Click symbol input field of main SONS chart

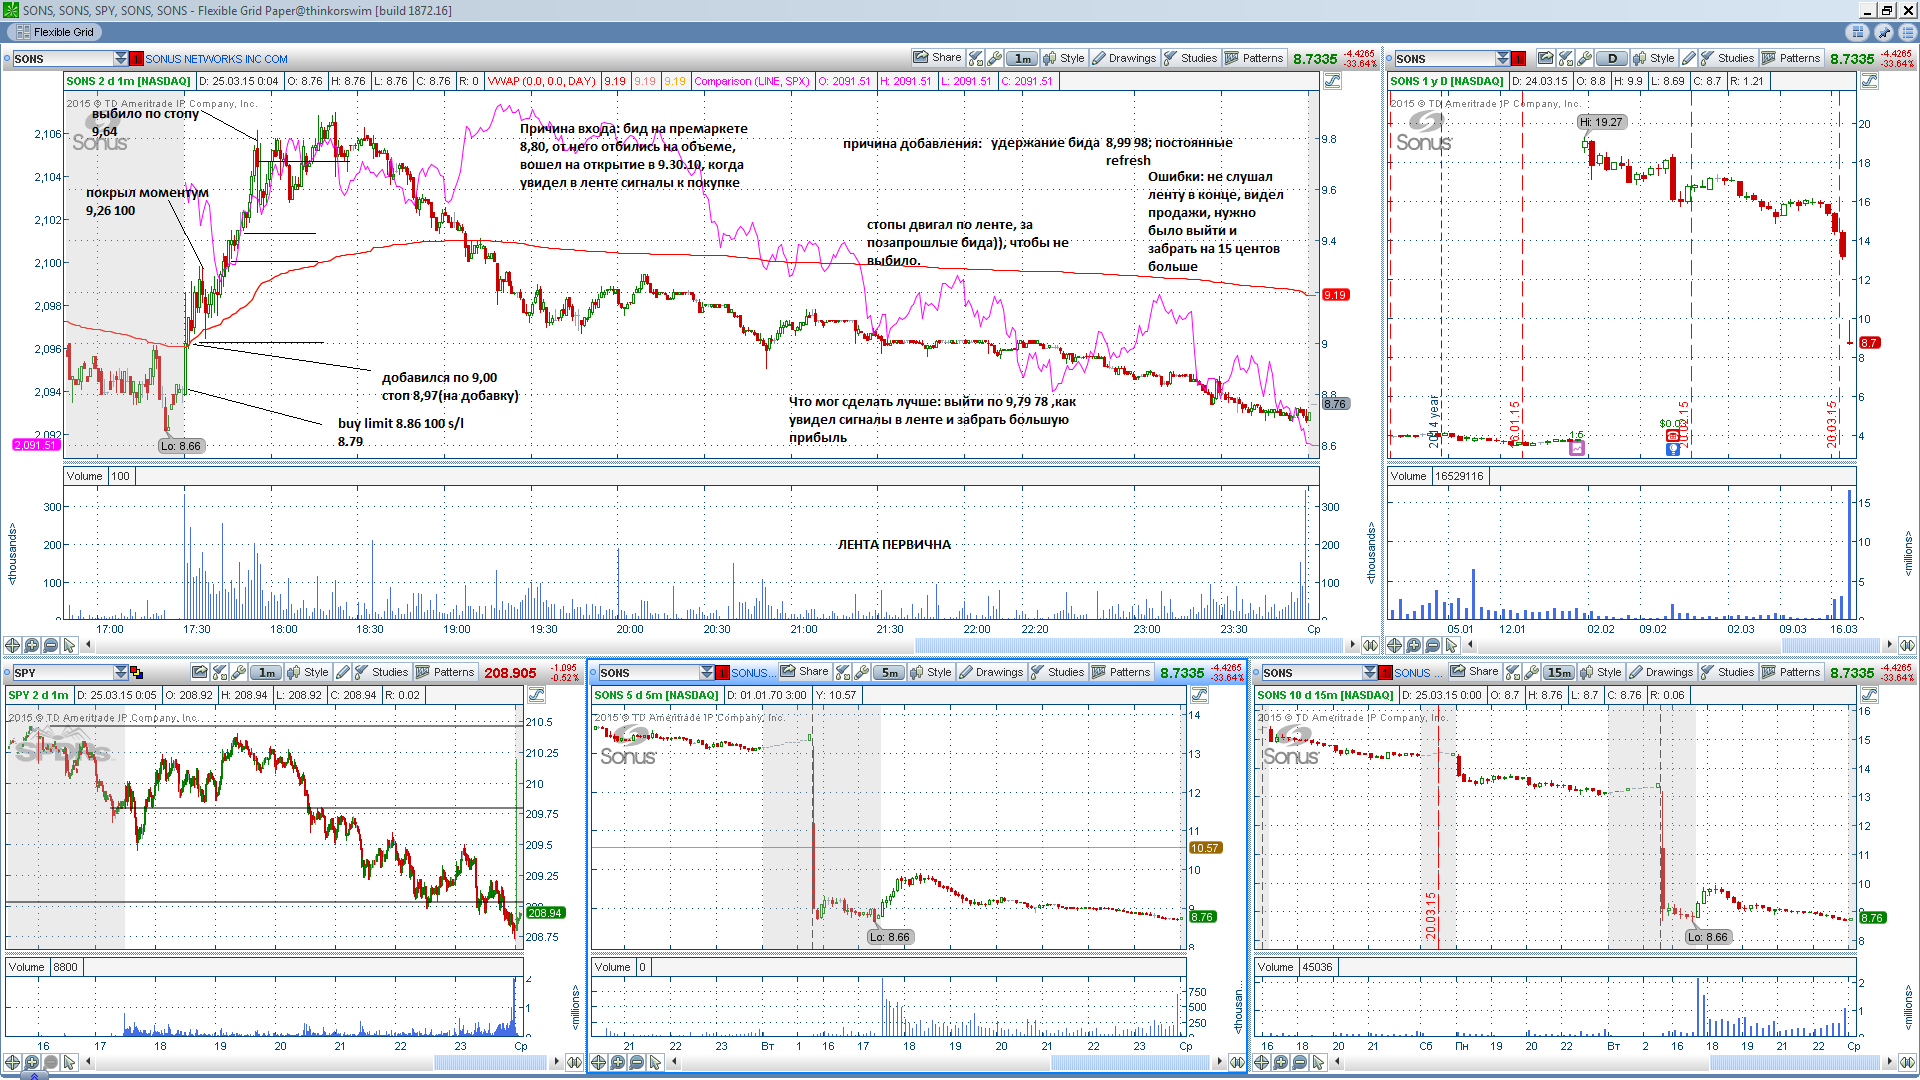tap(62, 58)
